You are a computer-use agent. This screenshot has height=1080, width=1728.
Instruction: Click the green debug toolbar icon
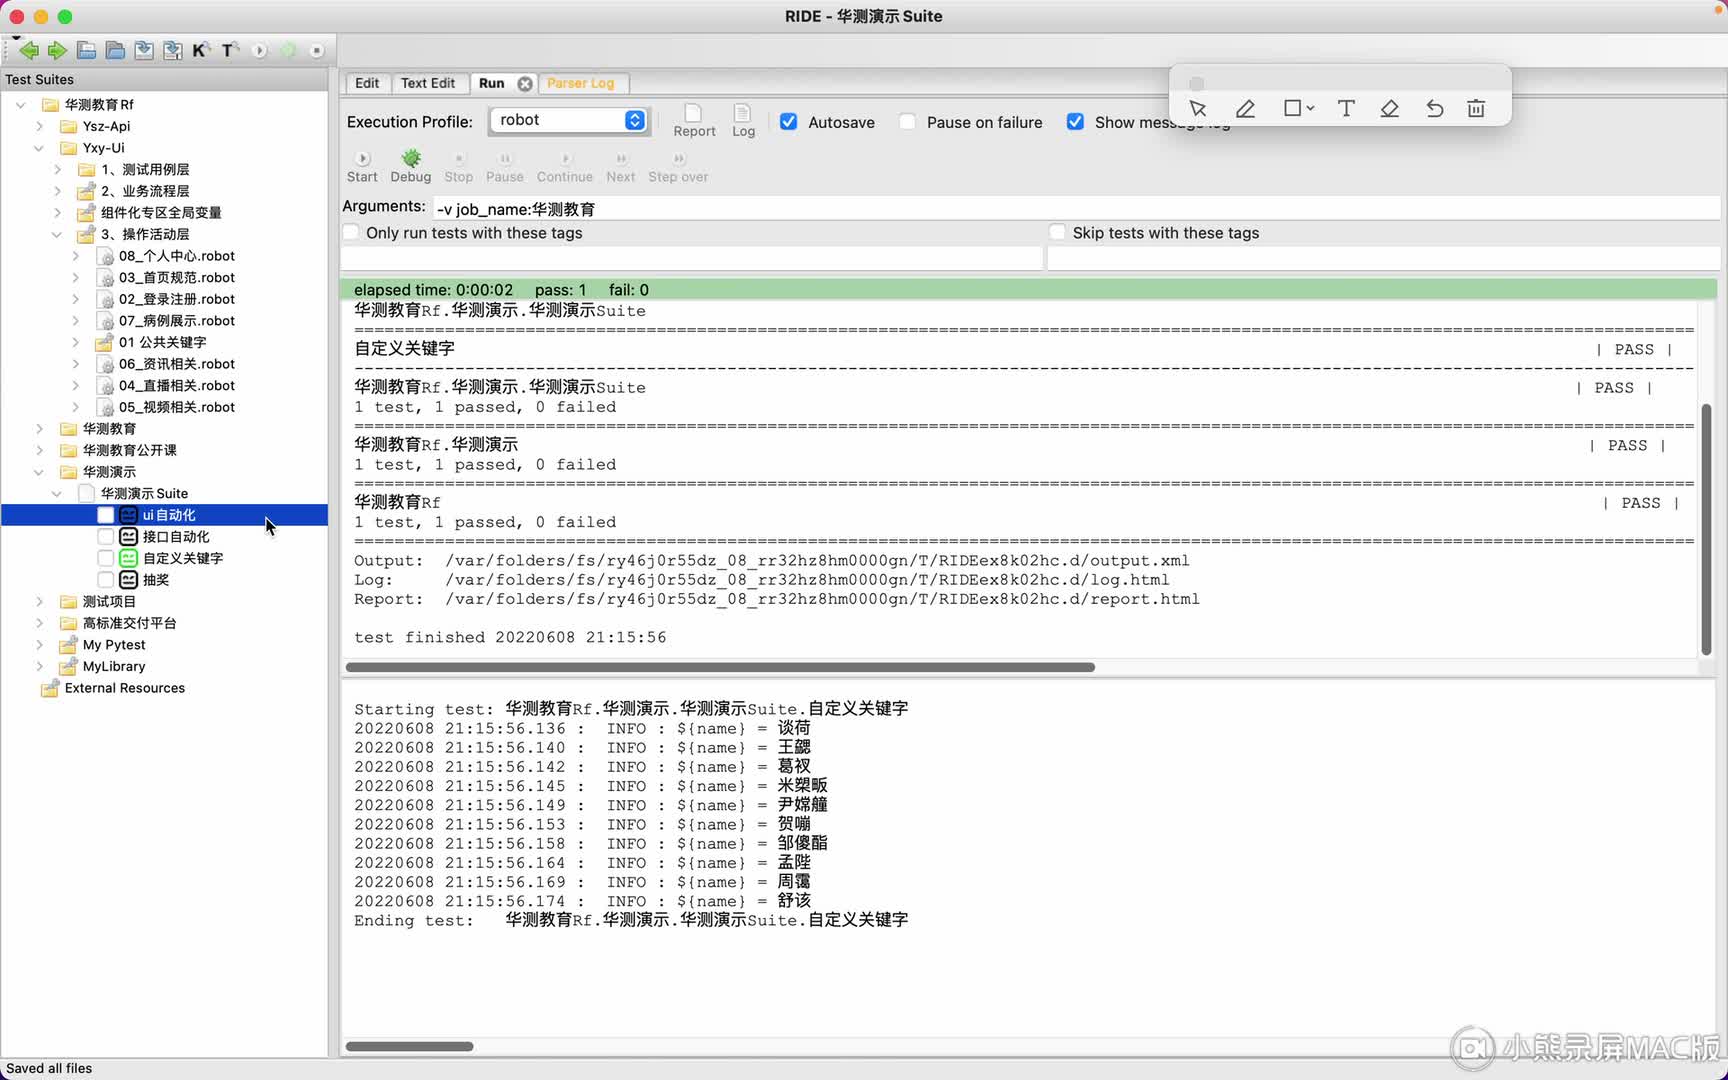(x=288, y=50)
